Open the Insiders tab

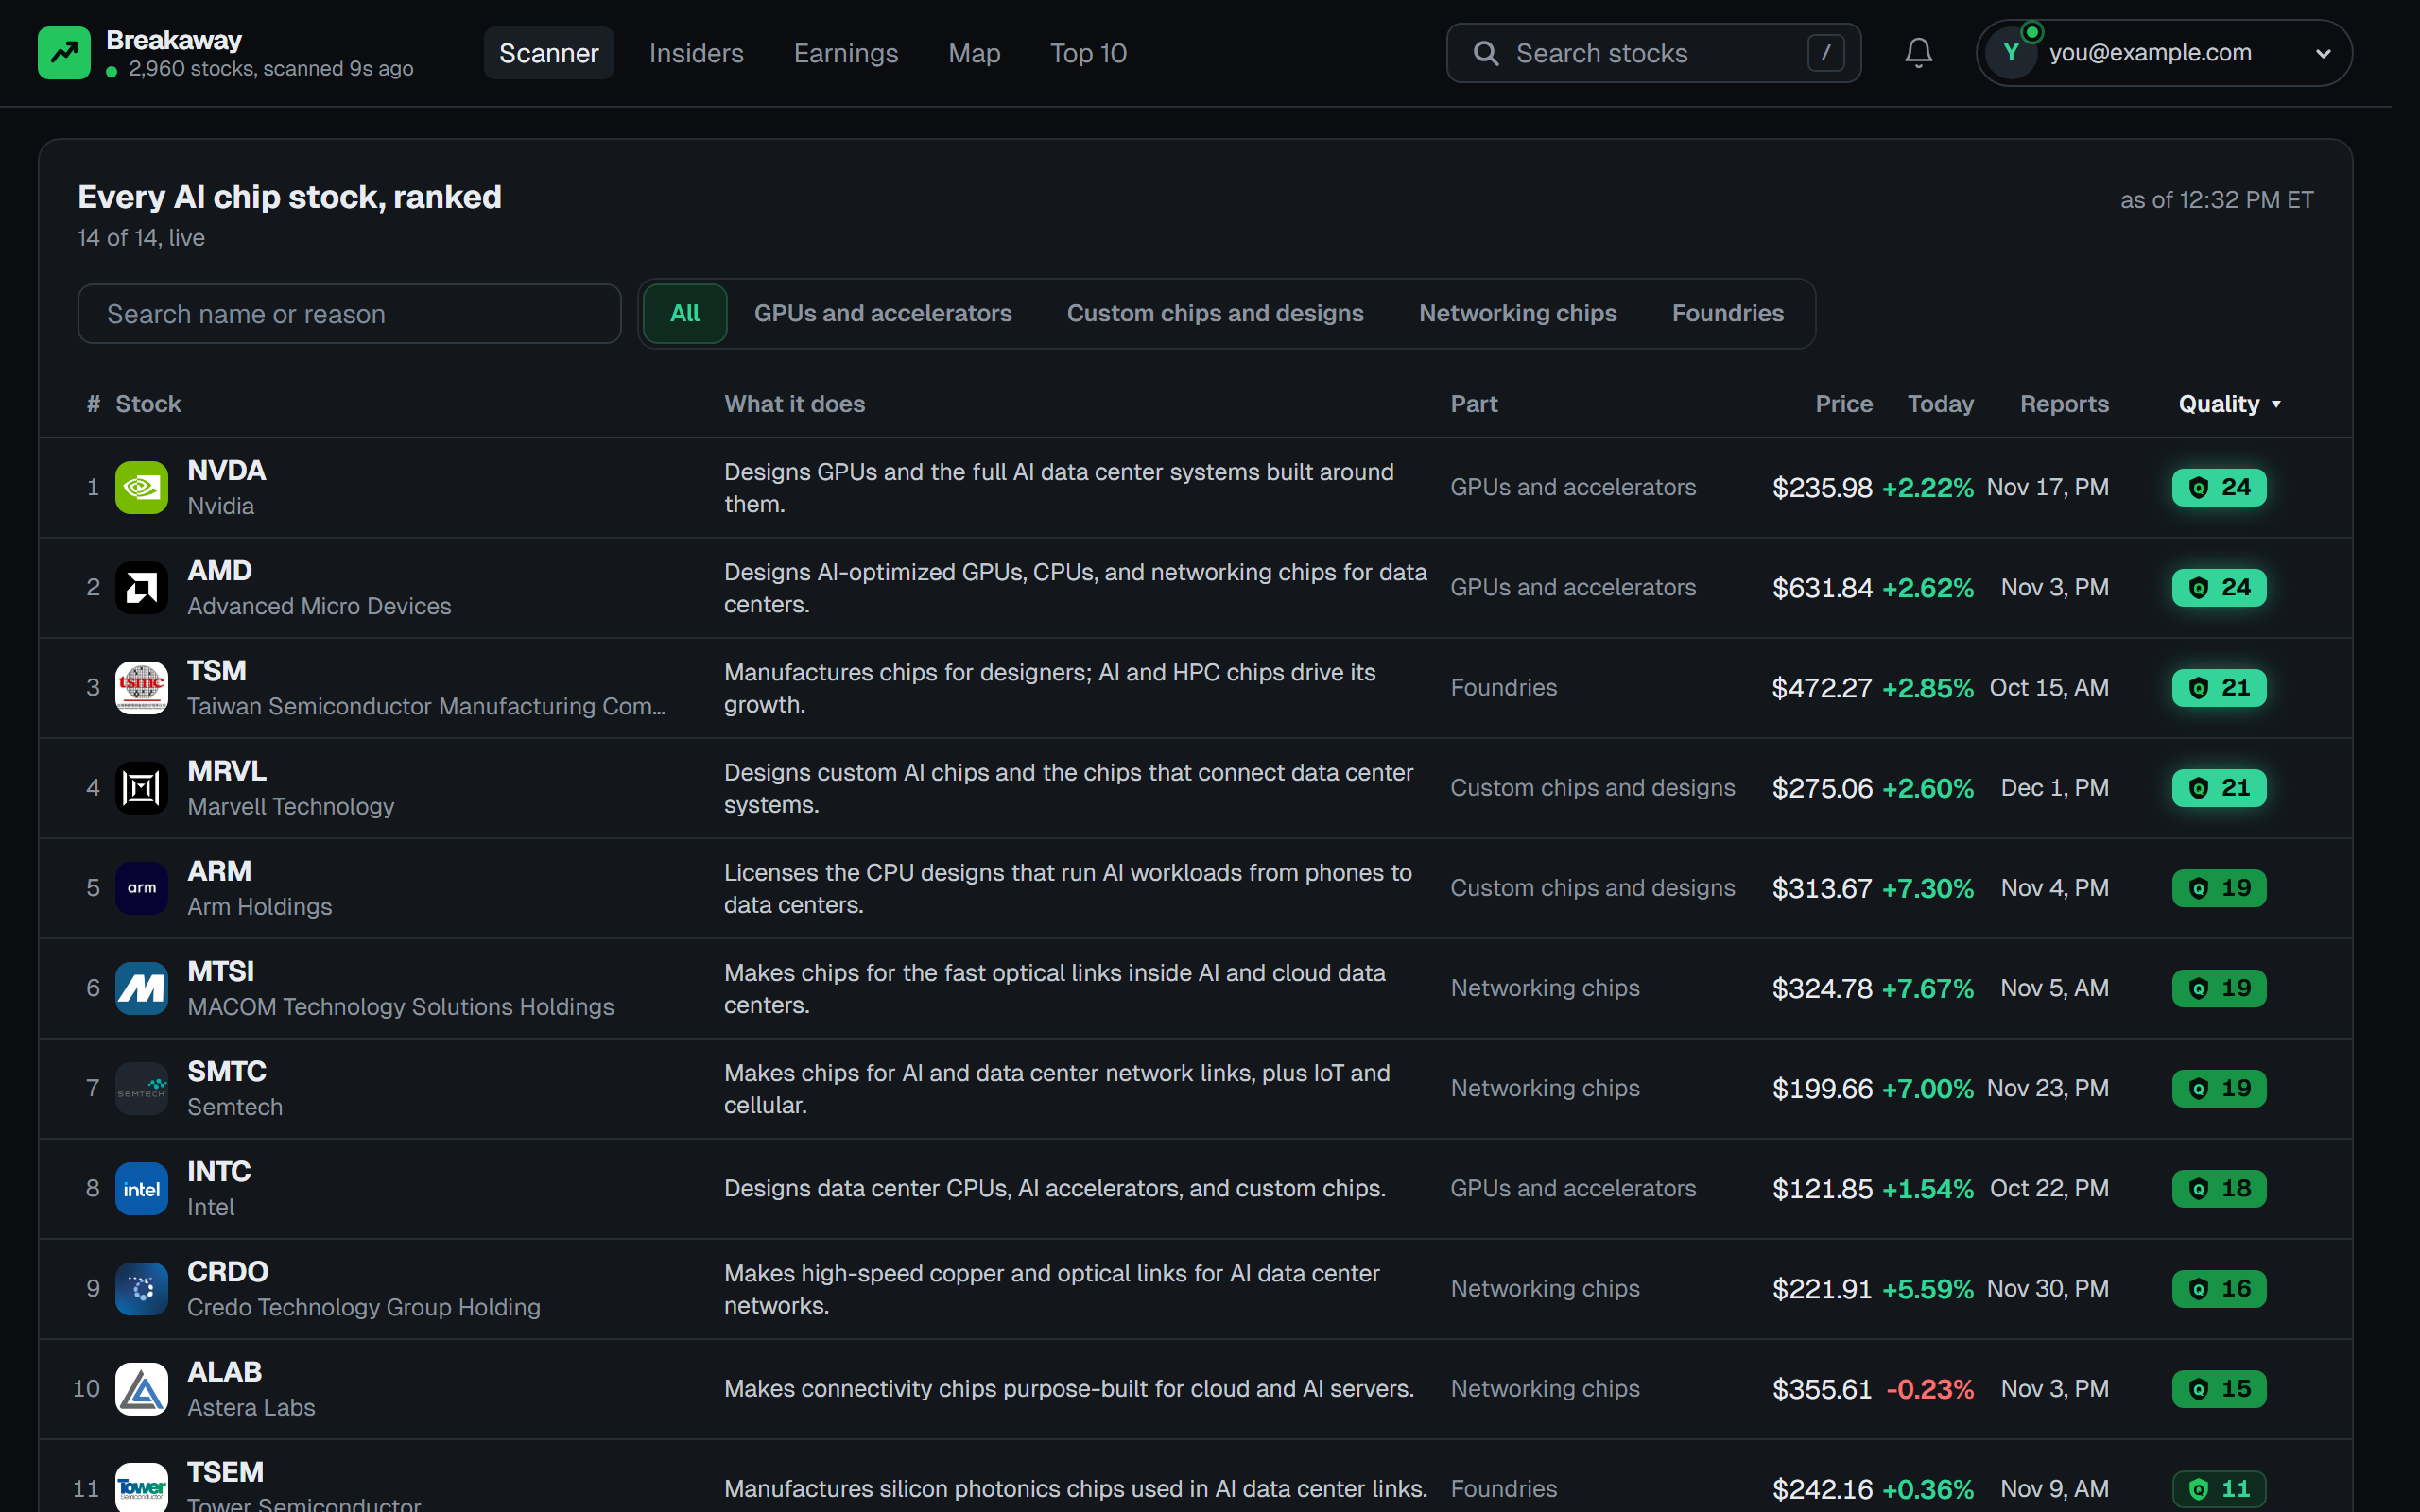[696, 53]
